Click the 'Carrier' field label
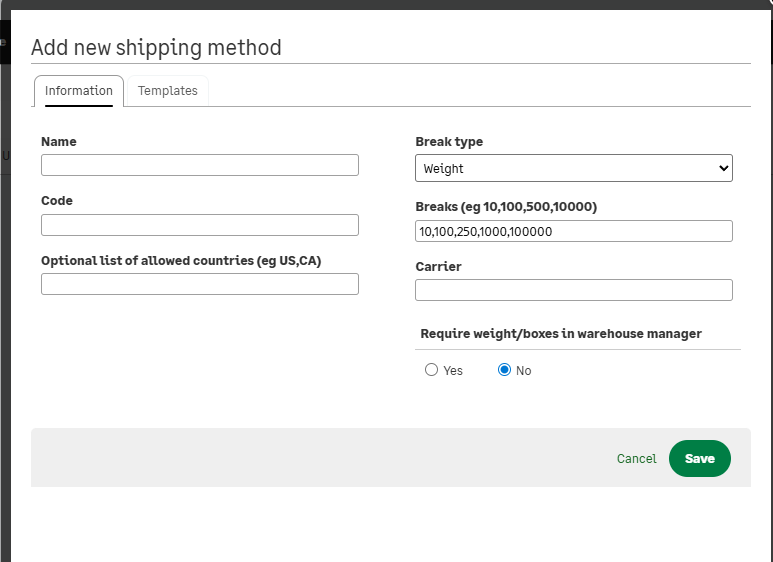773x562 pixels. click(438, 267)
